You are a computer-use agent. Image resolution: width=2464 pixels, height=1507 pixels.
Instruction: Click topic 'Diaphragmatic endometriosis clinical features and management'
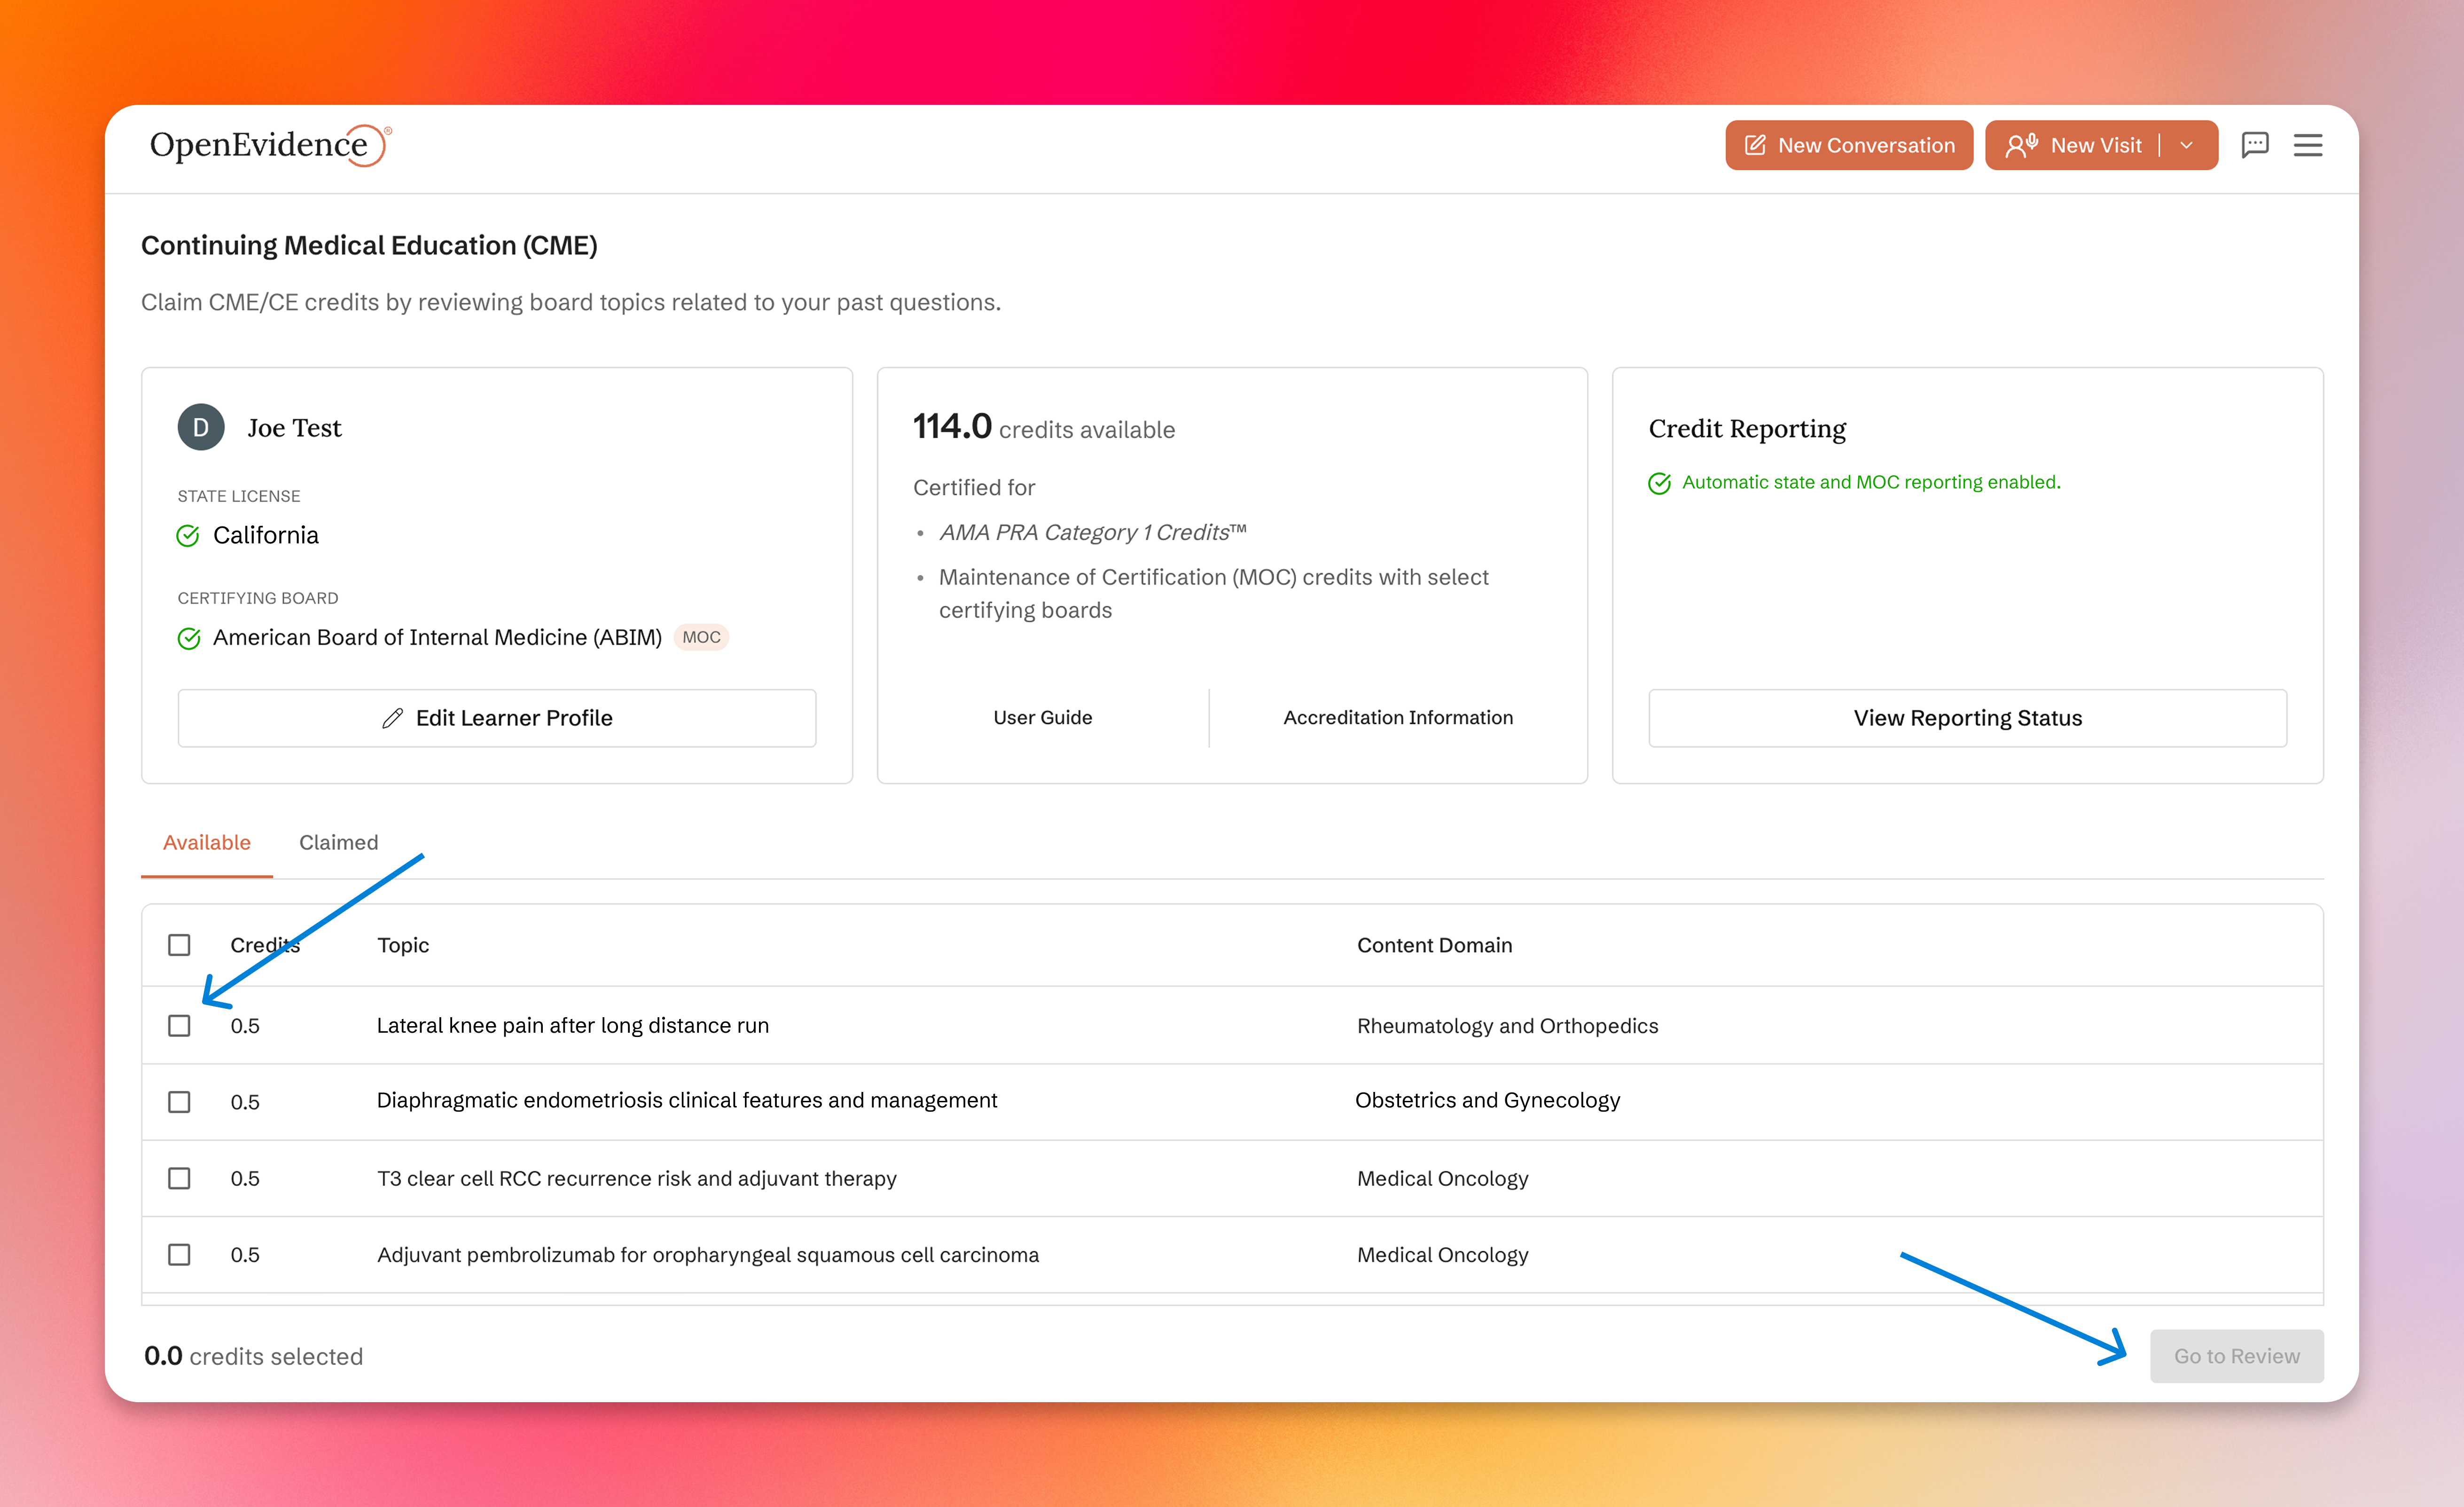[687, 1100]
